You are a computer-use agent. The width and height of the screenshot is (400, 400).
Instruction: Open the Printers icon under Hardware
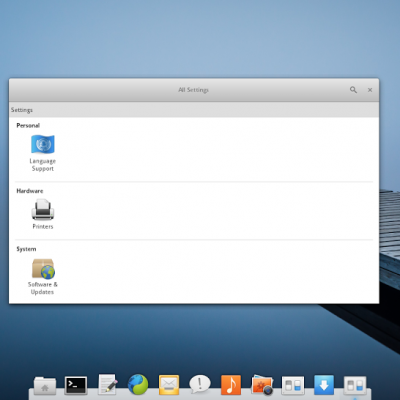(43, 210)
